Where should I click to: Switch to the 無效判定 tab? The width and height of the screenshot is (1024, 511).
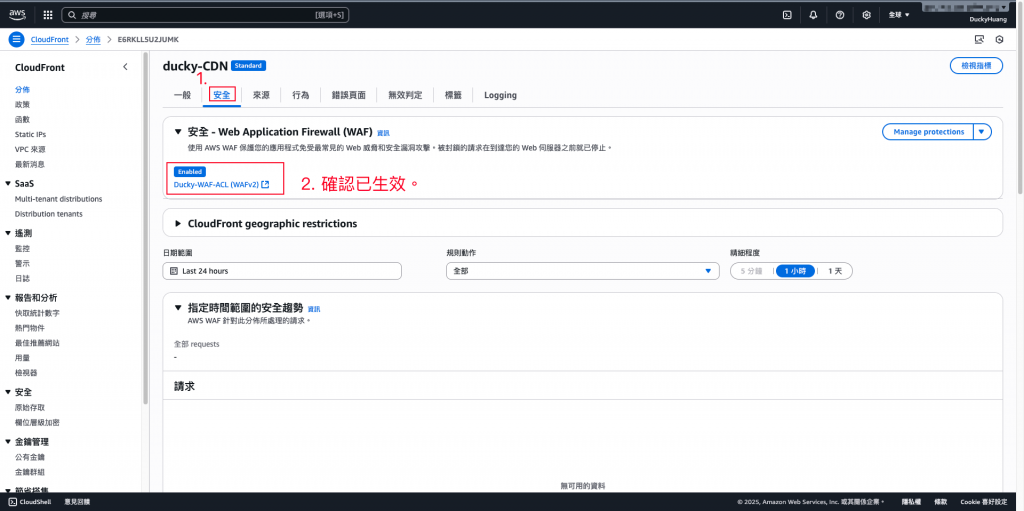click(405, 95)
